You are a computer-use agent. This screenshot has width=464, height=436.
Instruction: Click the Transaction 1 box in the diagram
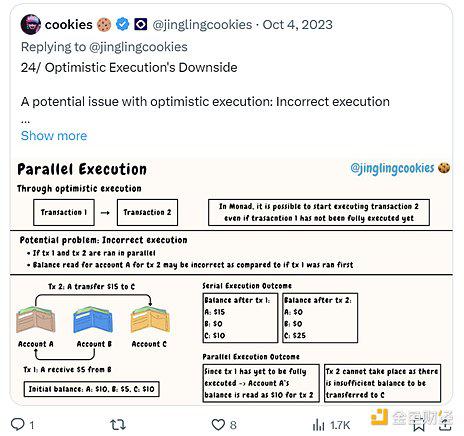point(64,212)
